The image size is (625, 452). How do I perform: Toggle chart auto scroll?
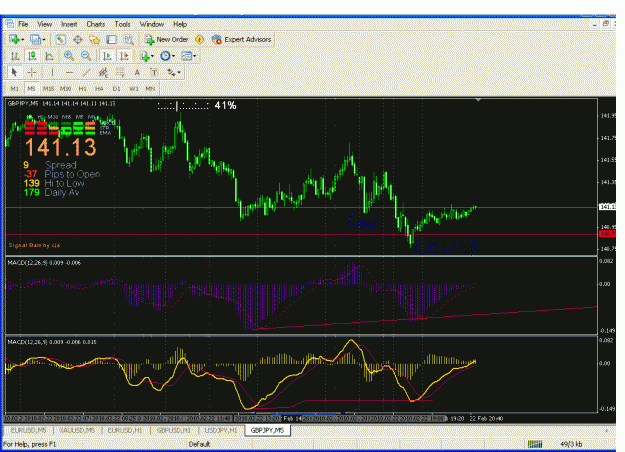coord(107,56)
